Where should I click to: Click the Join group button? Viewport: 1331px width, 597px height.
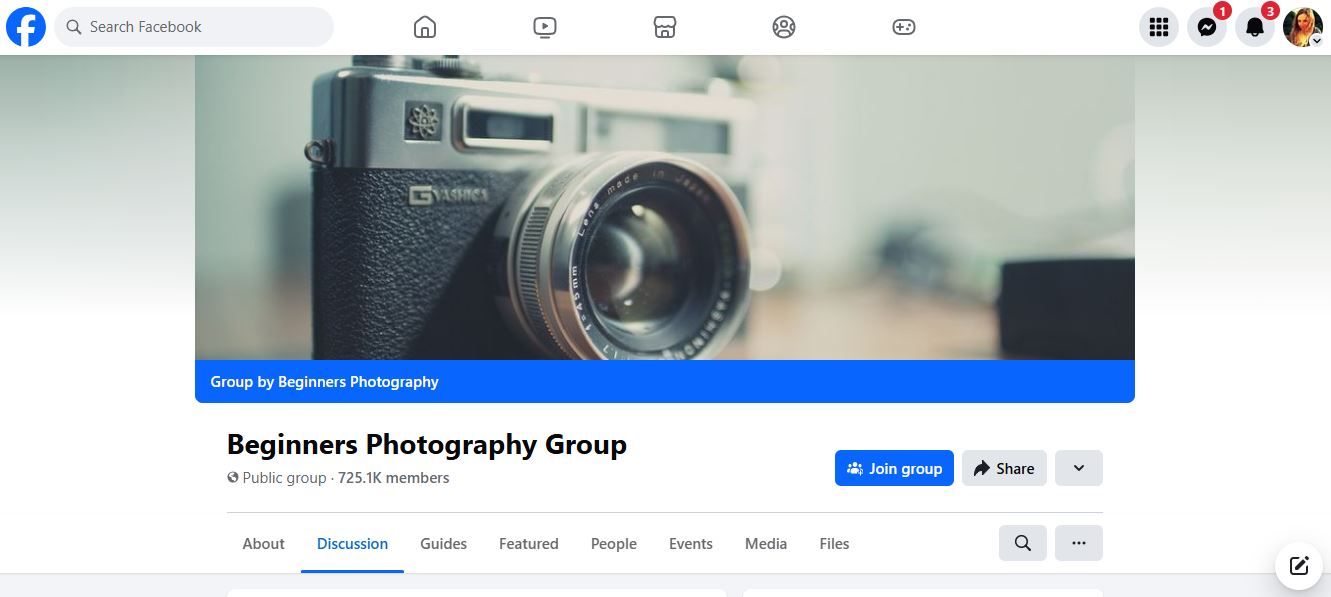(894, 468)
